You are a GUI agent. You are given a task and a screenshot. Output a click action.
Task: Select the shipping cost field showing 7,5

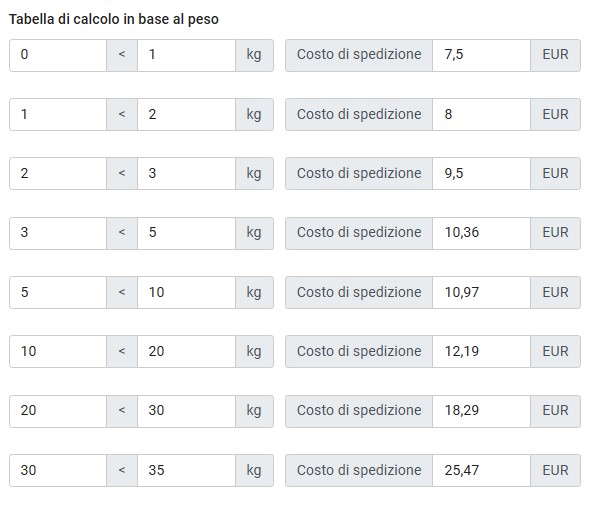tap(481, 55)
